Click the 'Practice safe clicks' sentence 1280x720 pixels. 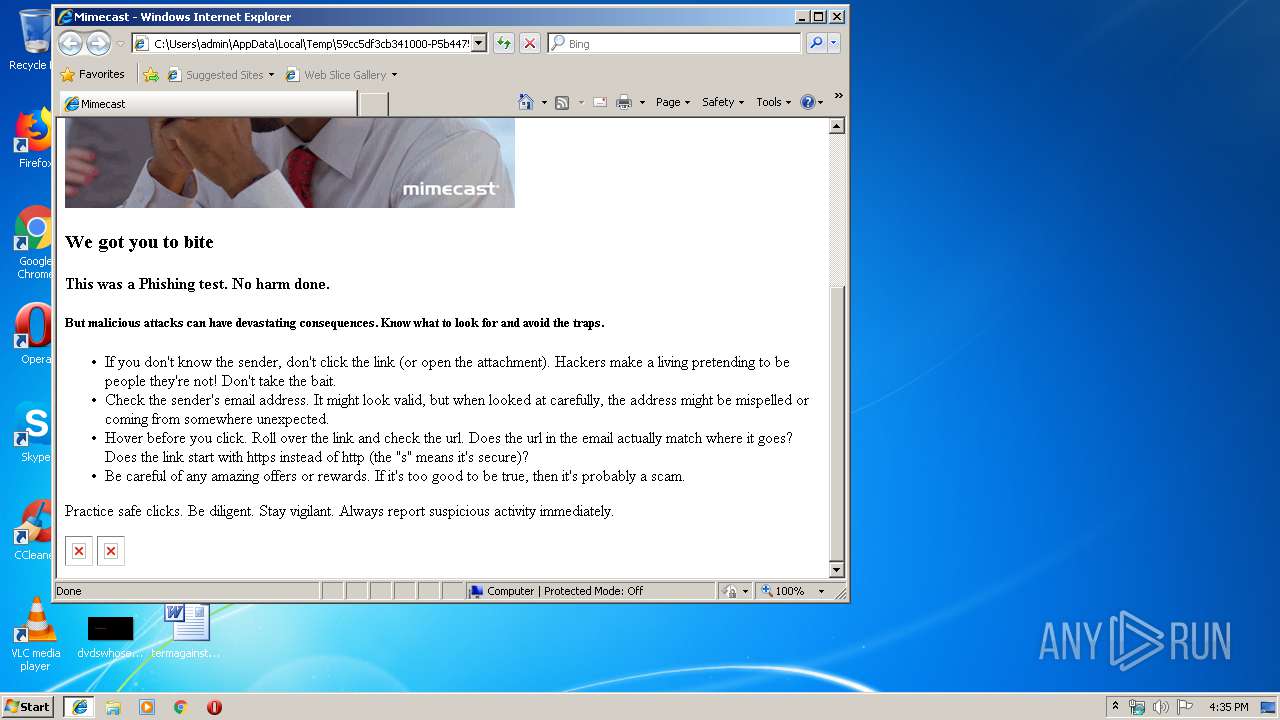pyautogui.click(x=339, y=511)
